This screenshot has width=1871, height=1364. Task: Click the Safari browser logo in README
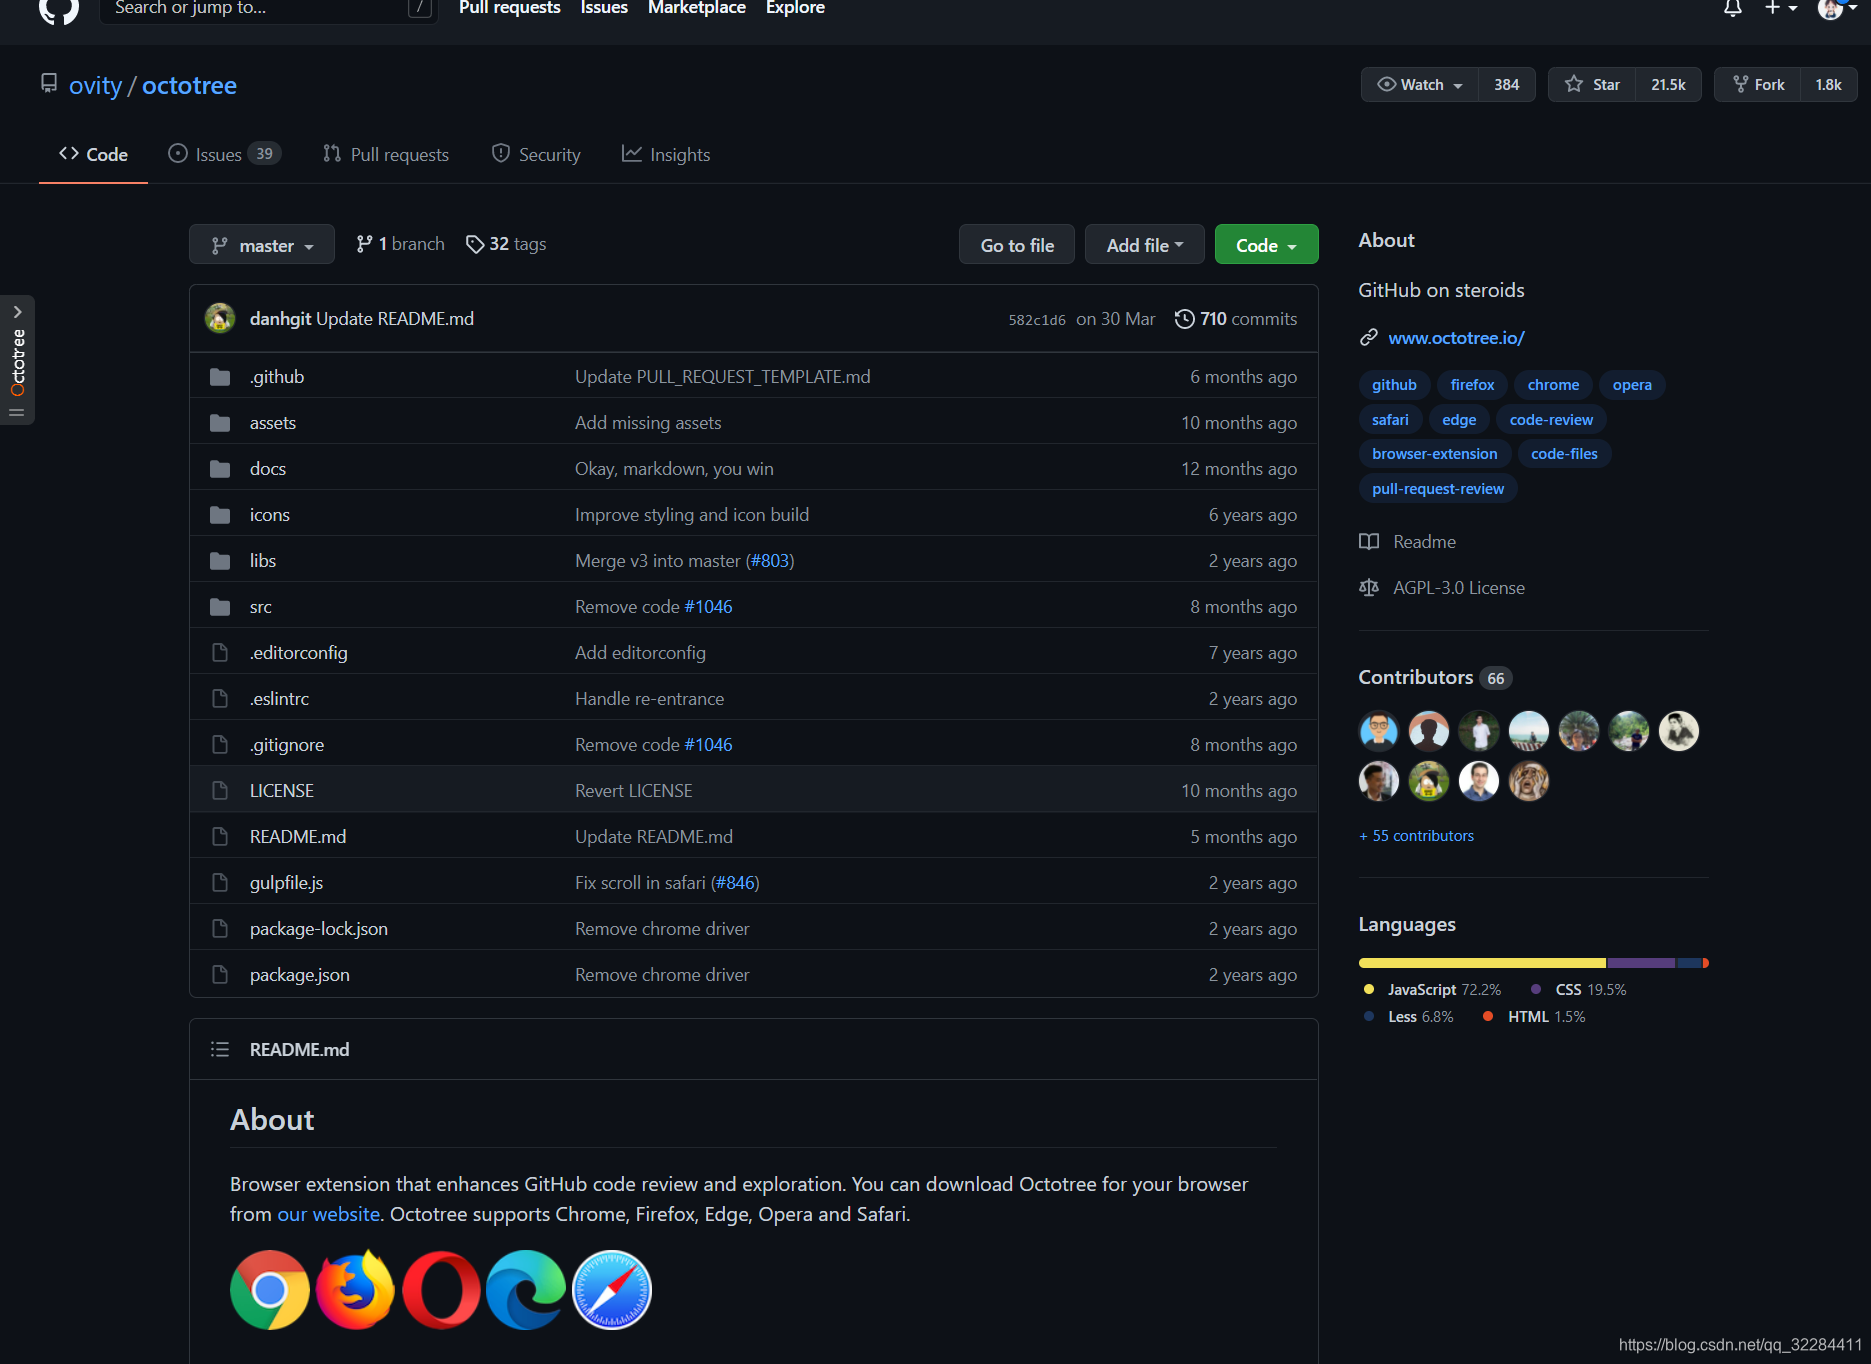tap(611, 1290)
